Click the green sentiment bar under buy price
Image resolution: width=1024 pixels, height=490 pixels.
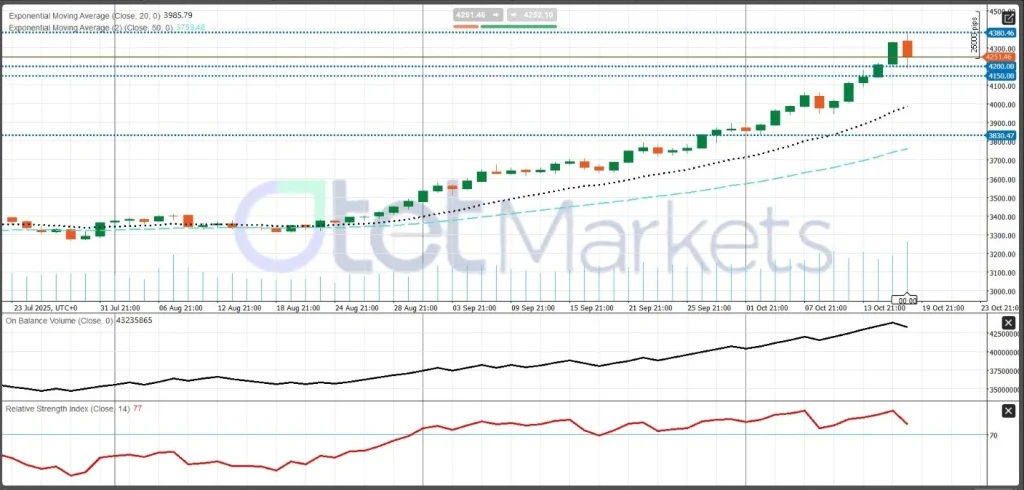coord(518,26)
